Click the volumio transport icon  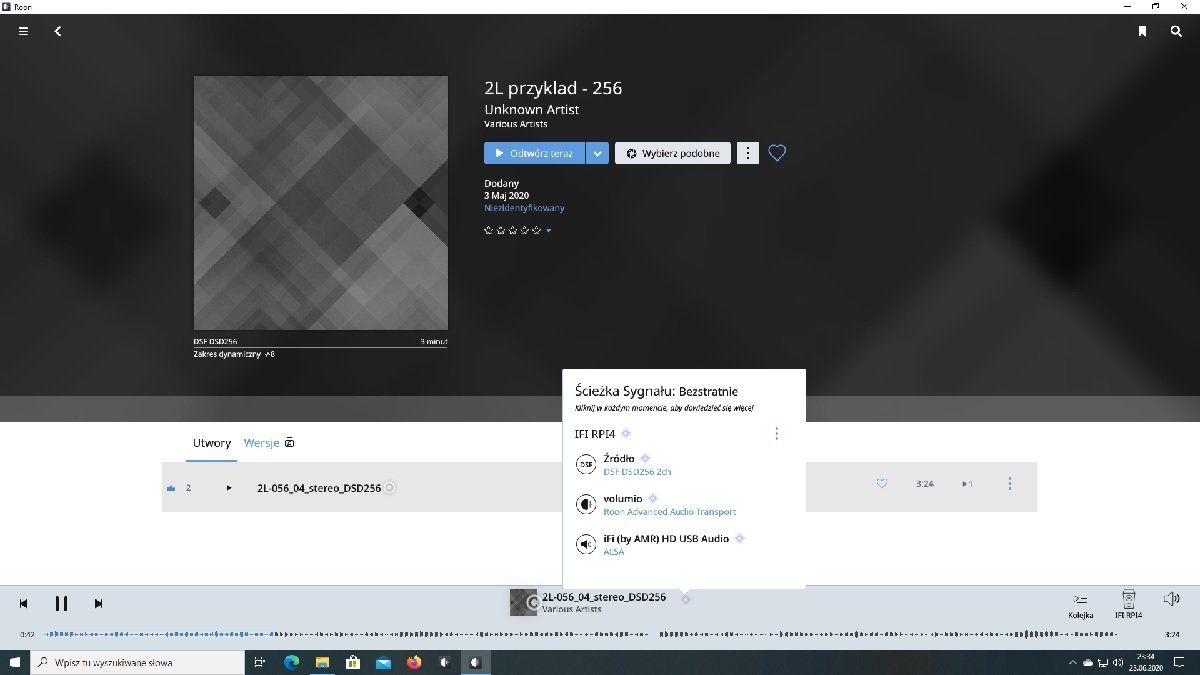(x=586, y=504)
